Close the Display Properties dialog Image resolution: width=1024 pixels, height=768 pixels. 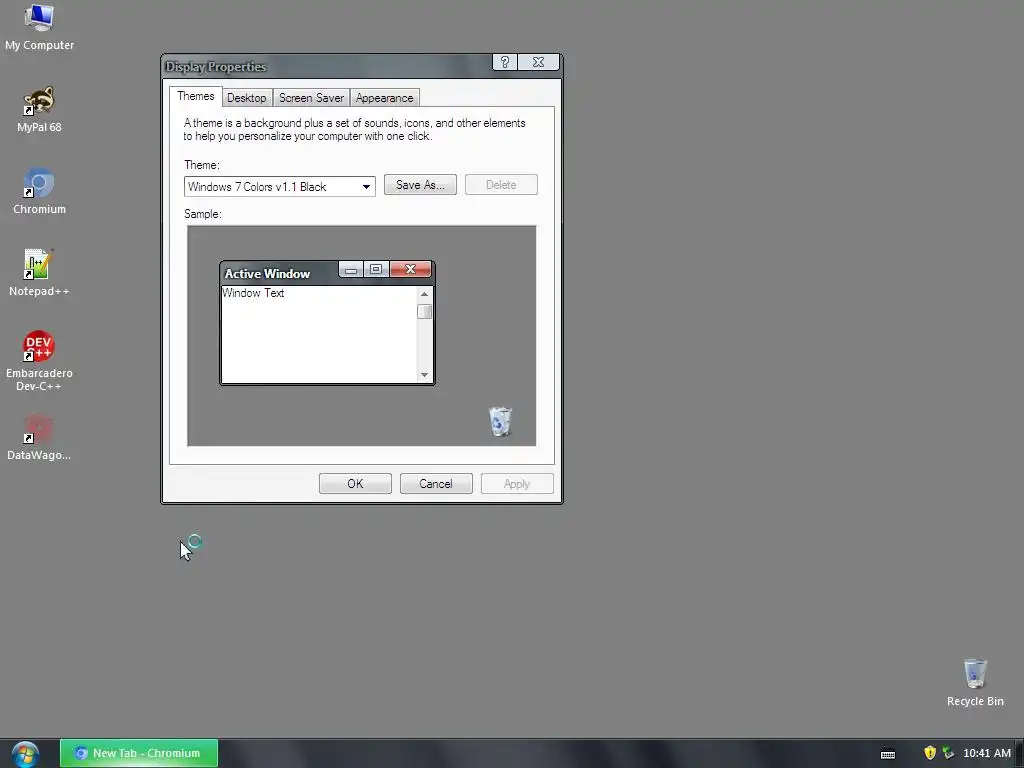pyautogui.click(x=538, y=62)
